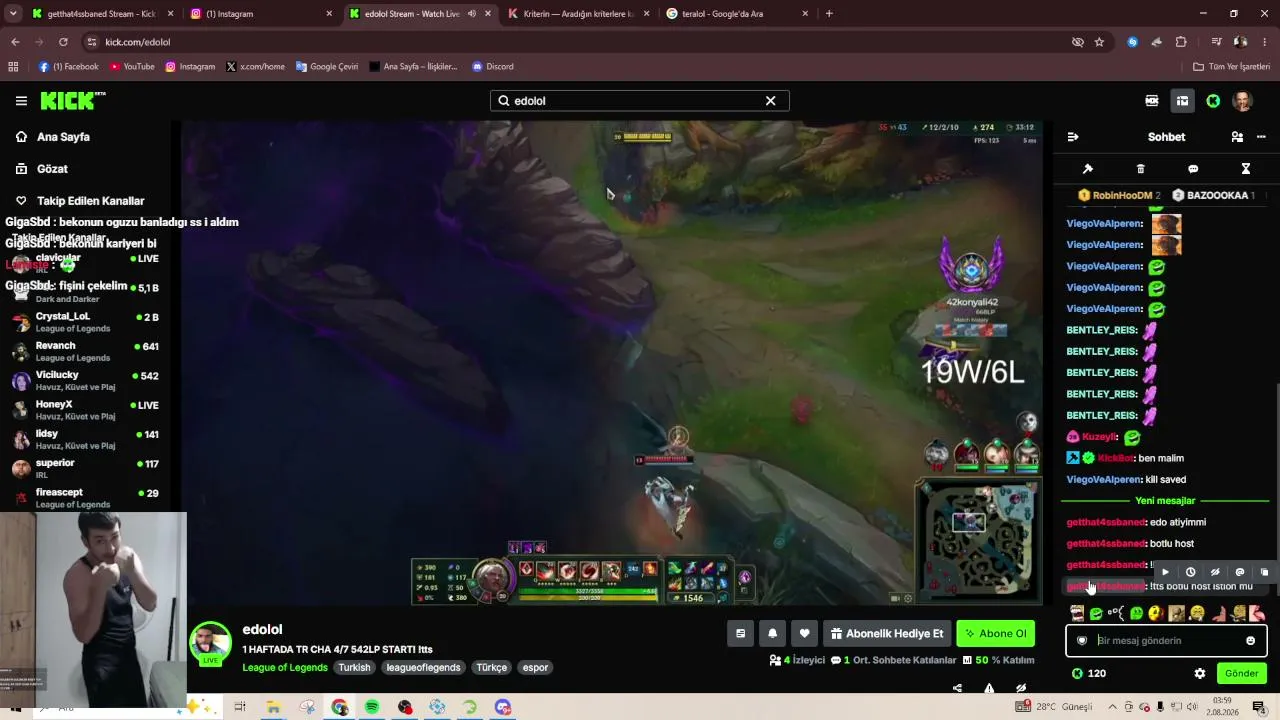Open Takip Edilen Kanallar in sidebar

pyautogui.click(x=90, y=201)
